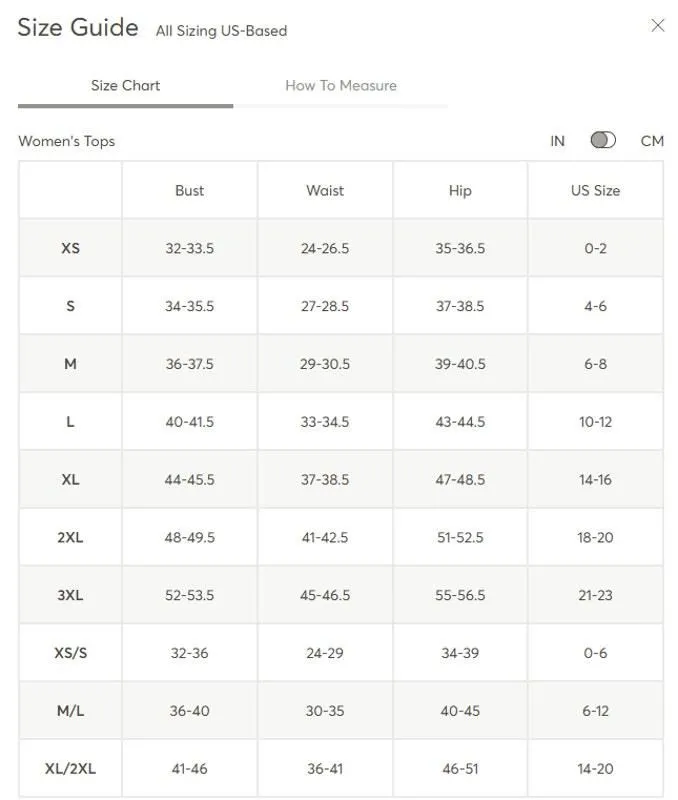678x800 pixels.
Task: Select the XS size row label
Action: (x=70, y=248)
